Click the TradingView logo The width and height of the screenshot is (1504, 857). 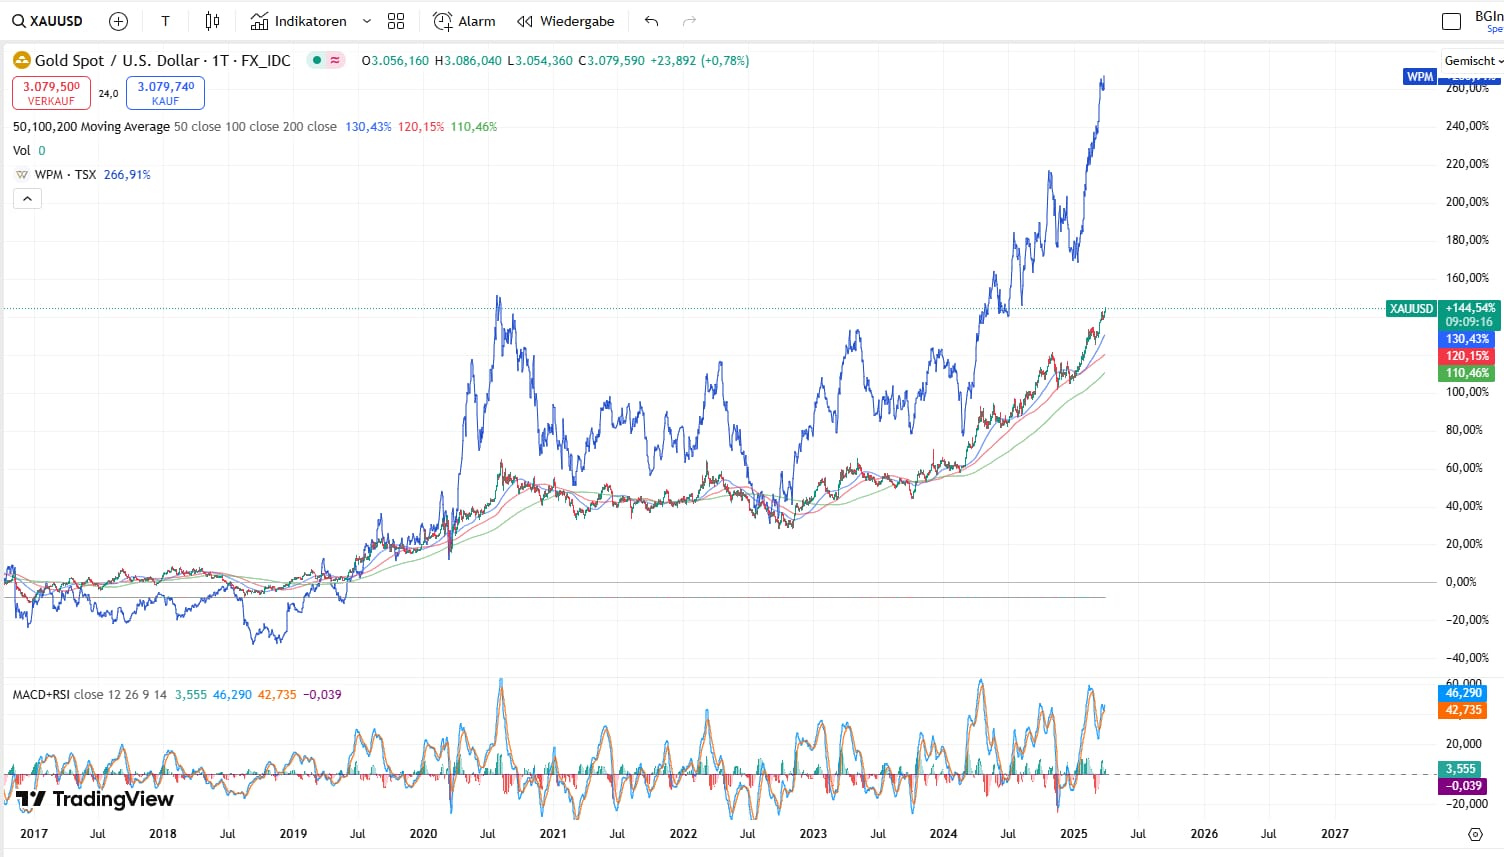[x=95, y=799]
